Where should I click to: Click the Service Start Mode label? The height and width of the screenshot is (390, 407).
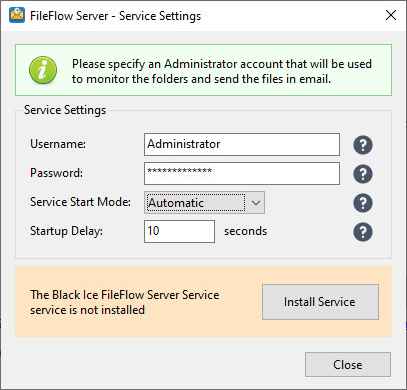(x=80, y=202)
